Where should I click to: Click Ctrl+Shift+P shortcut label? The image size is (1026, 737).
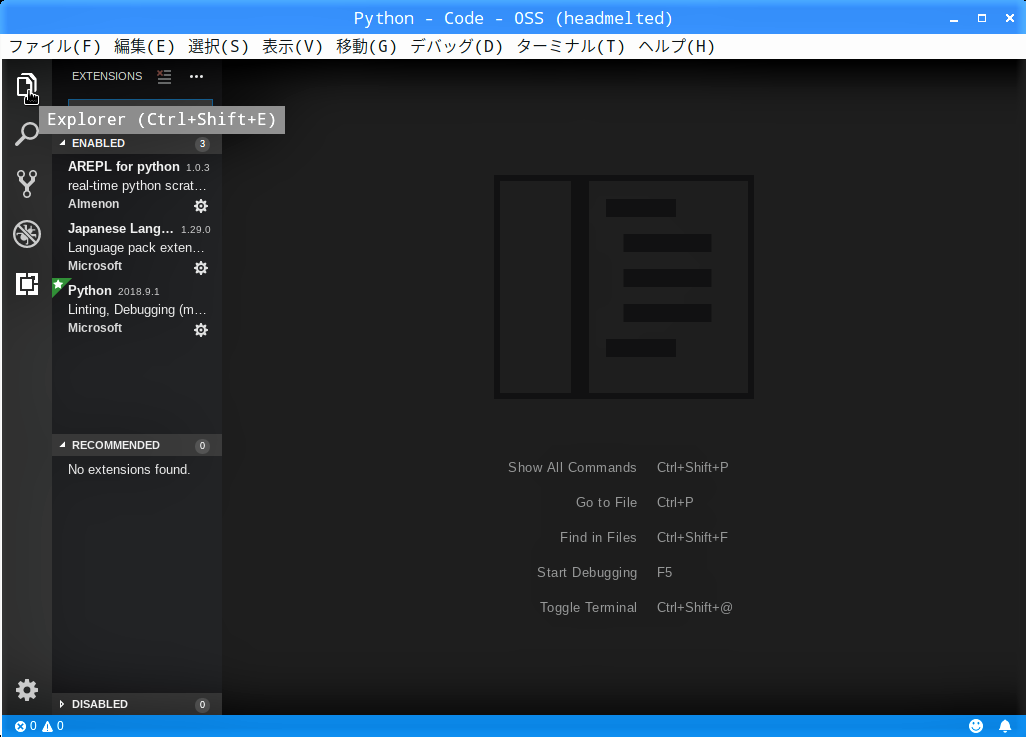point(692,467)
